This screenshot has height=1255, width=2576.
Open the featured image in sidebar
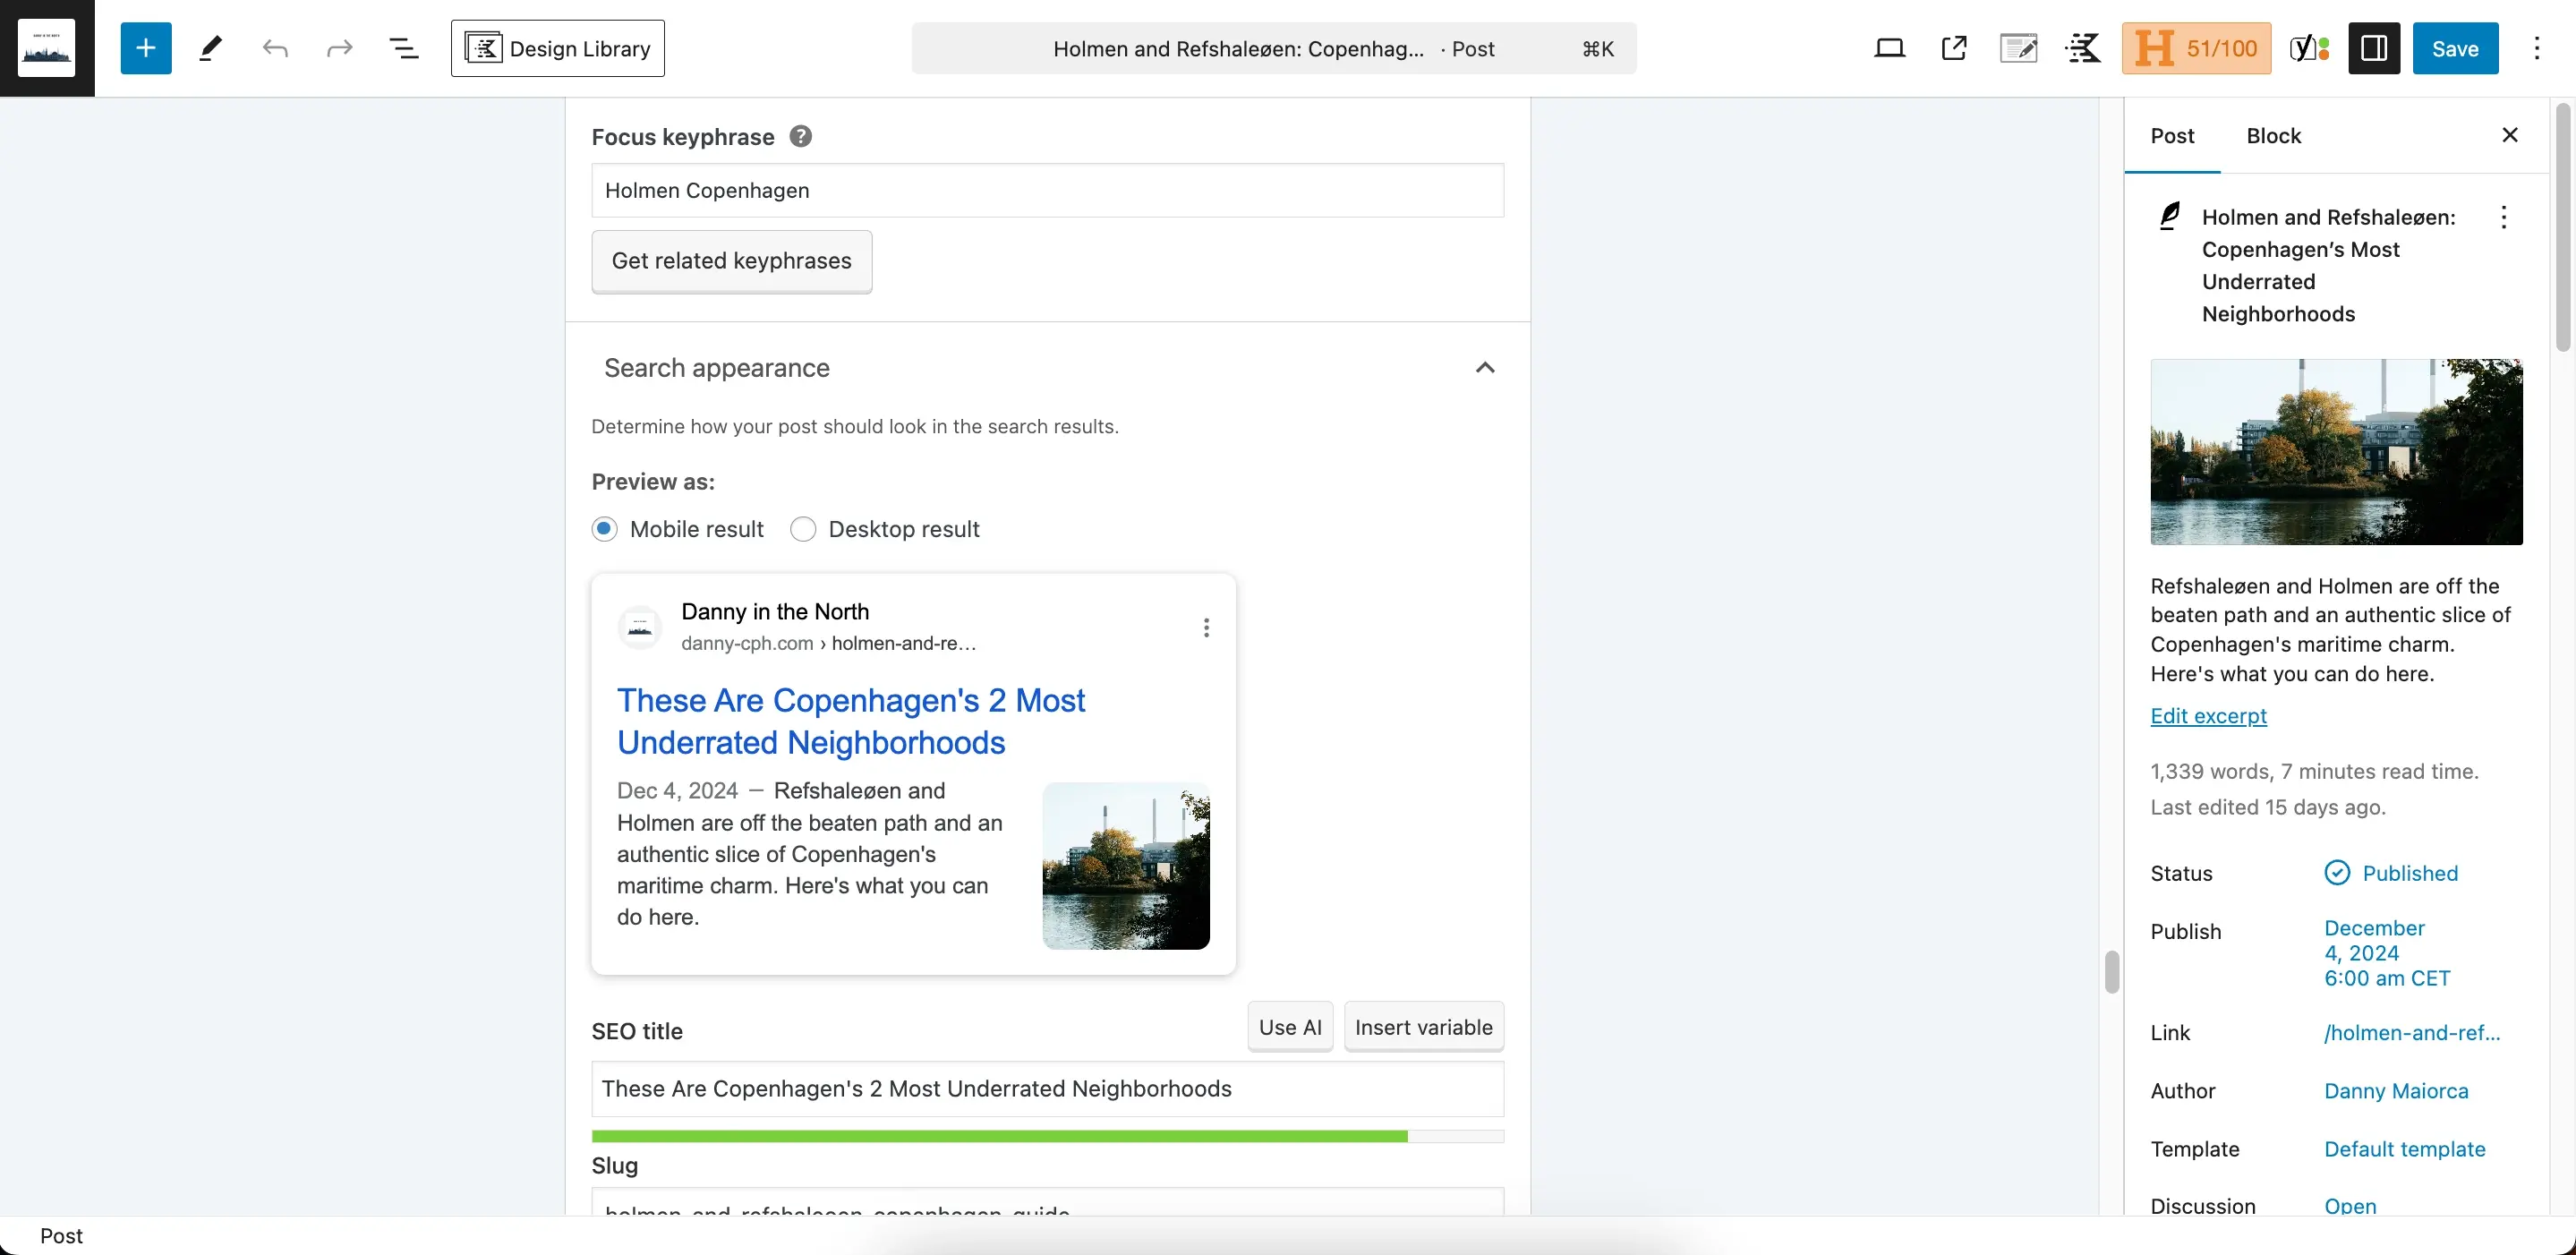pyautogui.click(x=2336, y=452)
